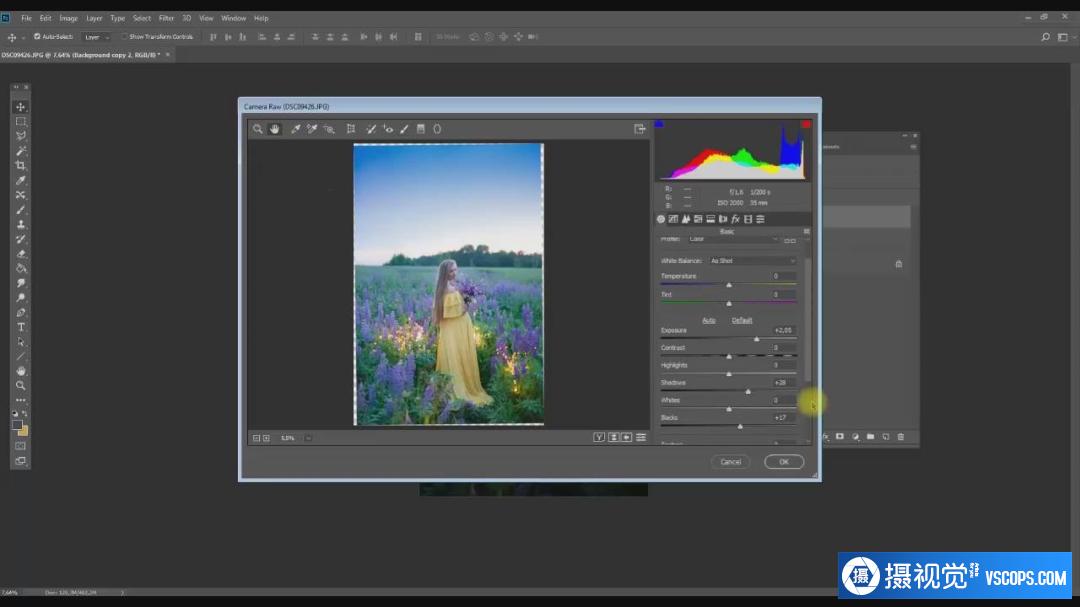Toggle the highlight clipping warning on histogram
1080x607 pixels.
(x=805, y=124)
